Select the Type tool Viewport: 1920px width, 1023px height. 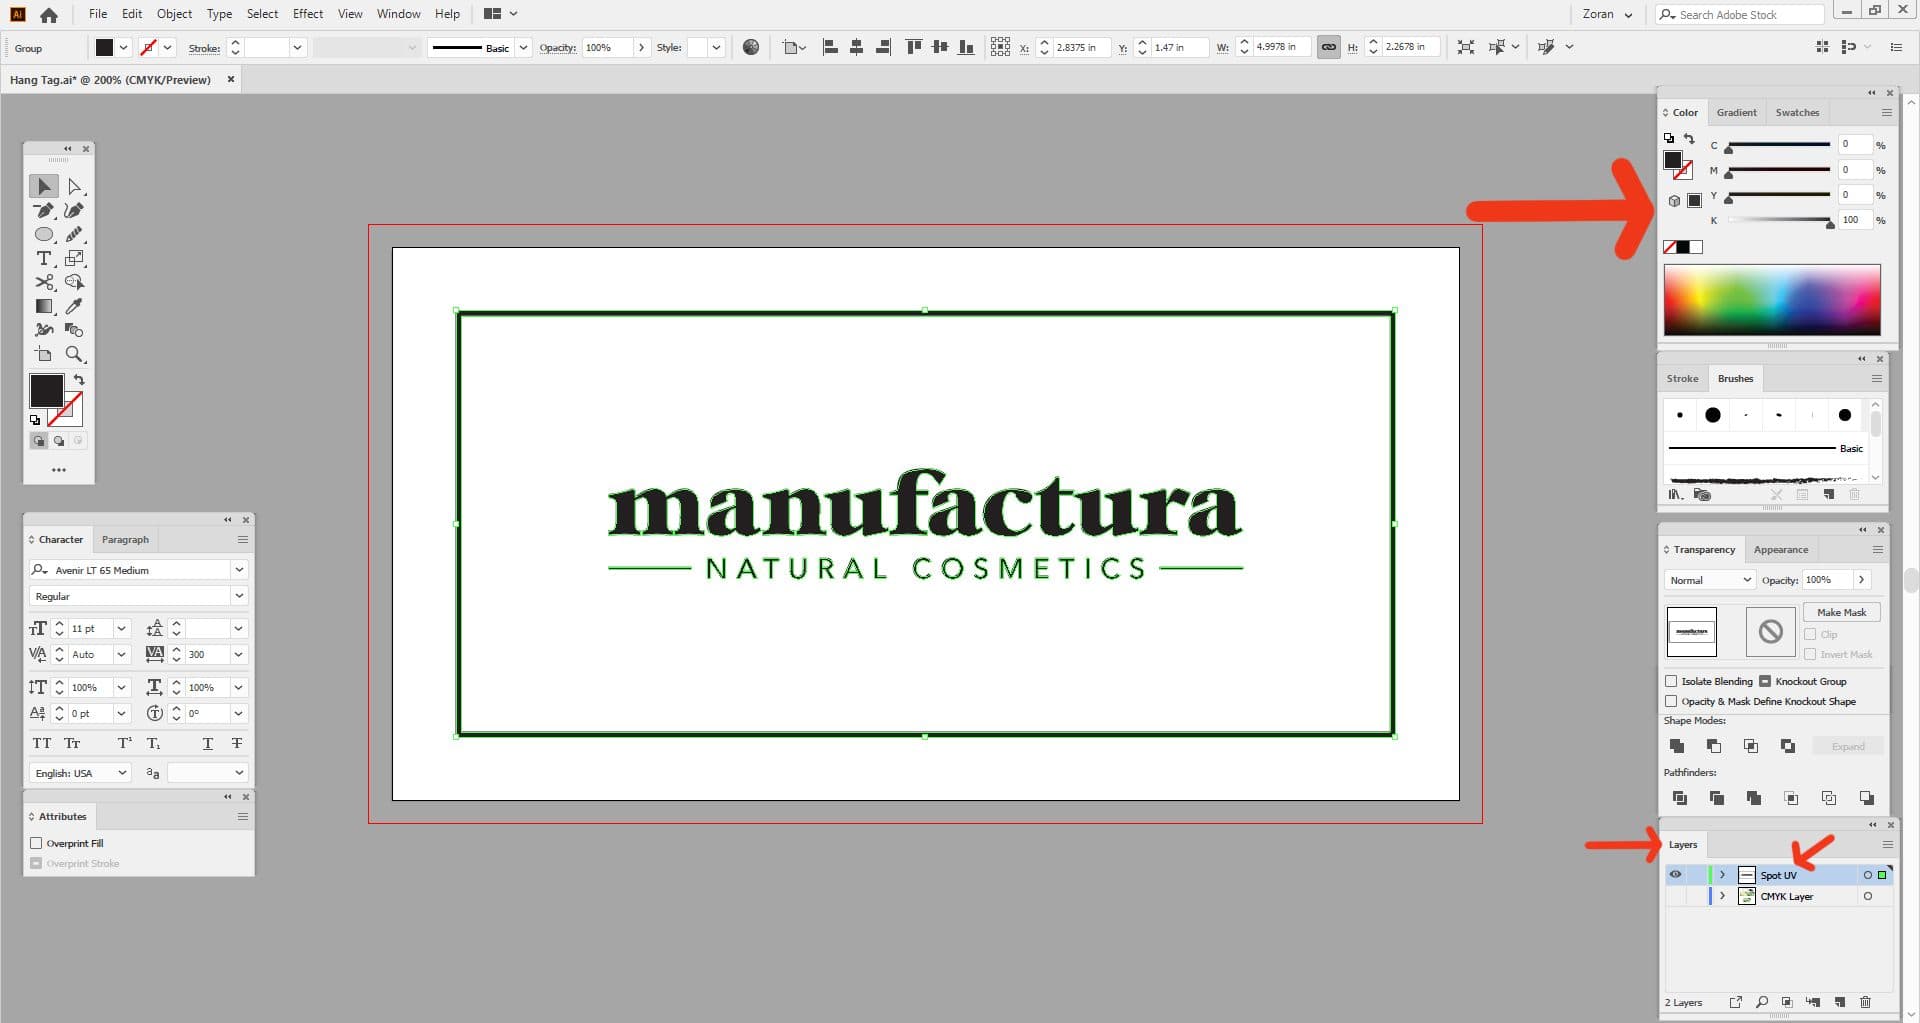point(44,258)
